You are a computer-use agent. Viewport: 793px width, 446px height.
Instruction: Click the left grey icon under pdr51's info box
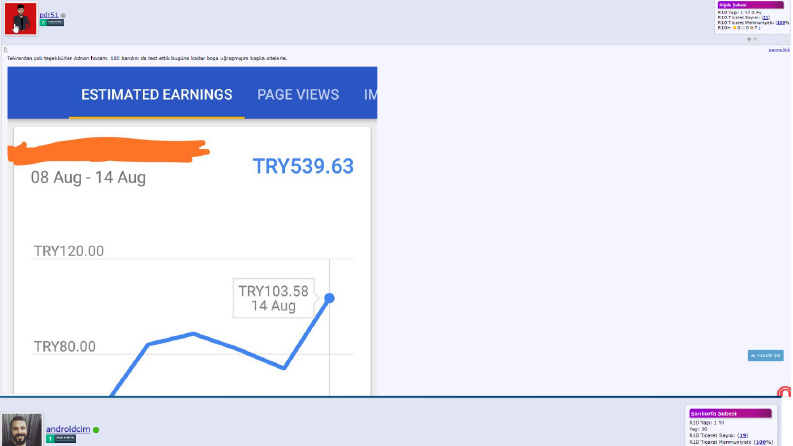749,39
